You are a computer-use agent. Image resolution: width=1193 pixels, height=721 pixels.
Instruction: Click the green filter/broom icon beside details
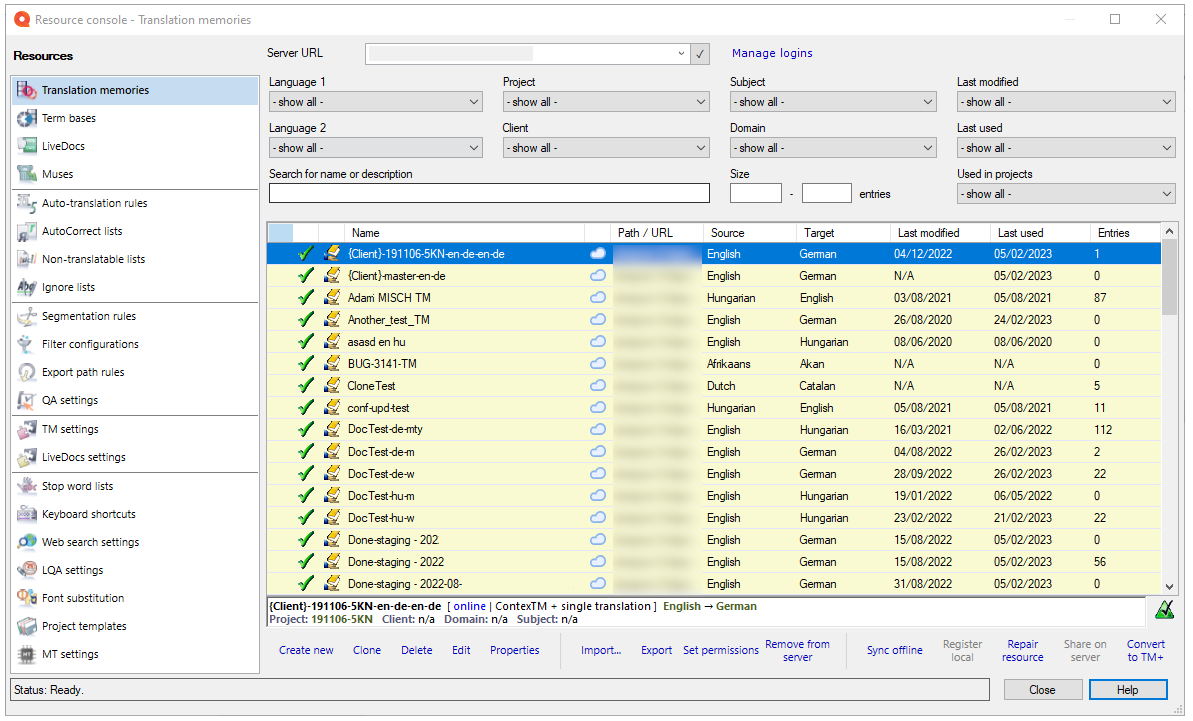1164,610
